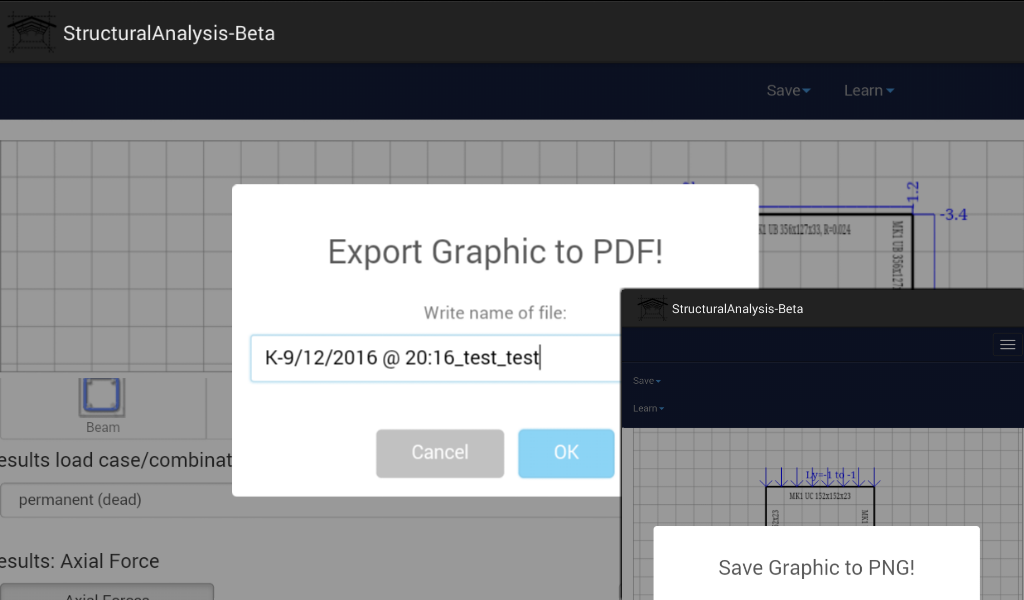
Task: Click the Results: Axial Force heading
Action: tap(80, 561)
